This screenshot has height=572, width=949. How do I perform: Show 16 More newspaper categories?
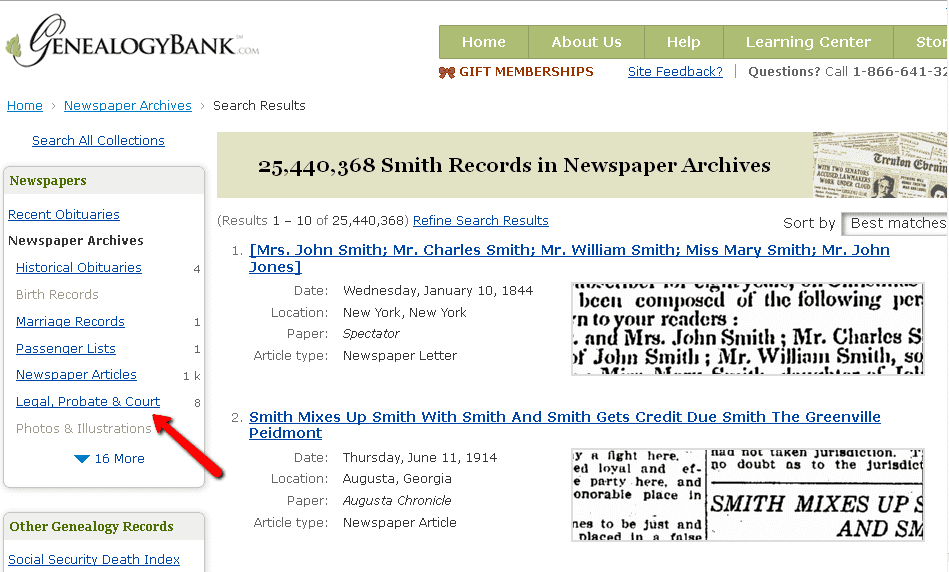(x=119, y=459)
